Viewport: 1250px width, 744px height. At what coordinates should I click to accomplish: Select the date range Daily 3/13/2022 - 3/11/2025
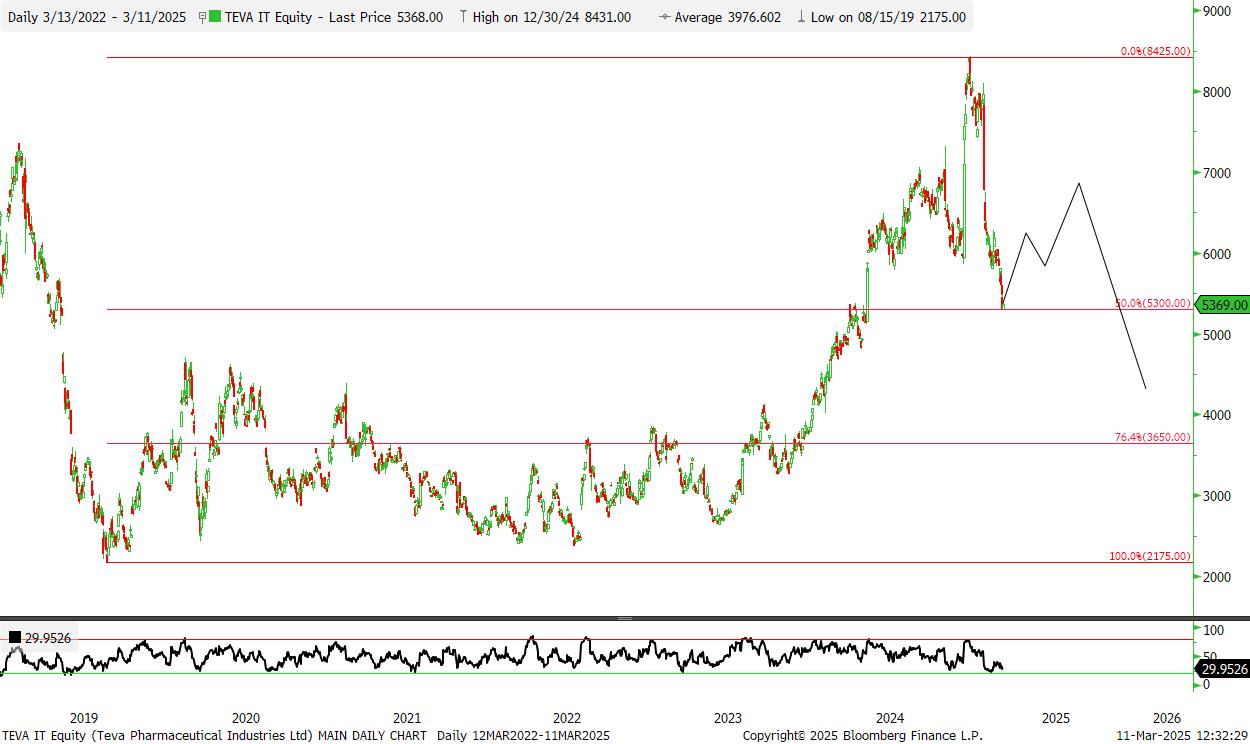coord(97,17)
